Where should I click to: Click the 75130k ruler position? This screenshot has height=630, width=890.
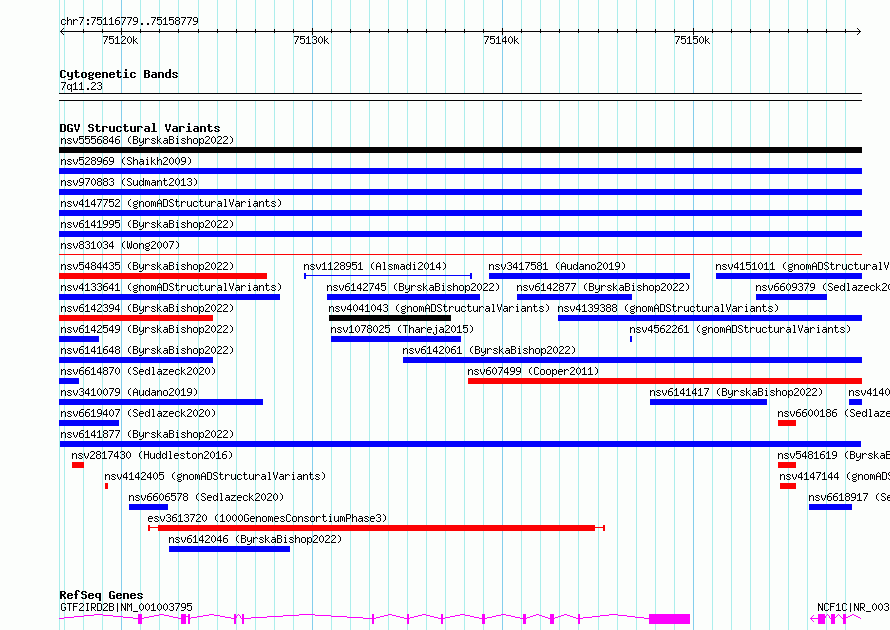click(x=311, y=40)
